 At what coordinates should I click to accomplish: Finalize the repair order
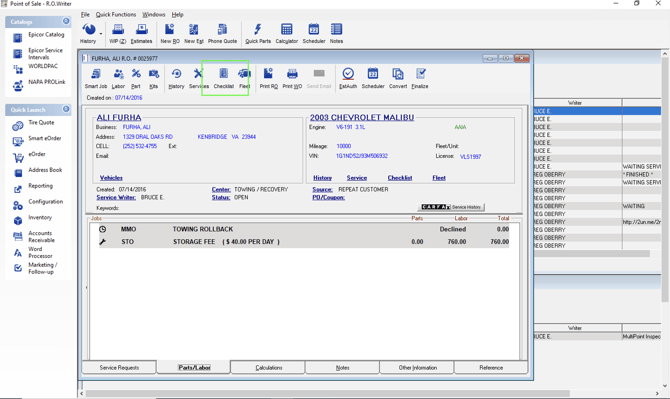pos(420,79)
